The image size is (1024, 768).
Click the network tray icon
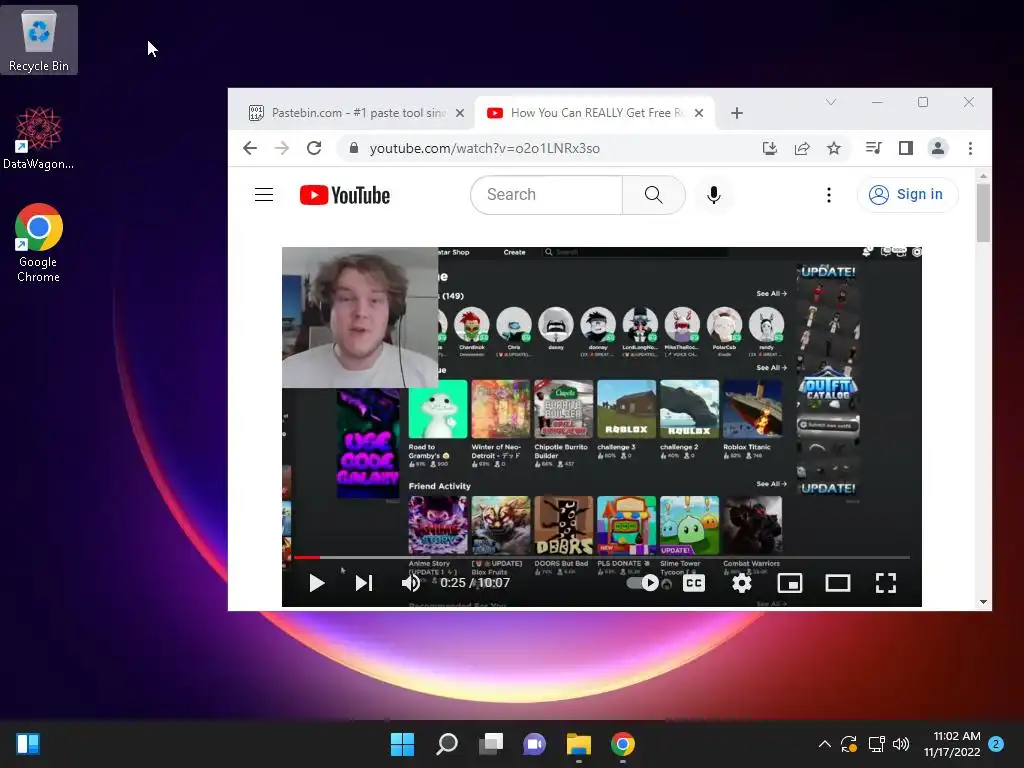876,744
